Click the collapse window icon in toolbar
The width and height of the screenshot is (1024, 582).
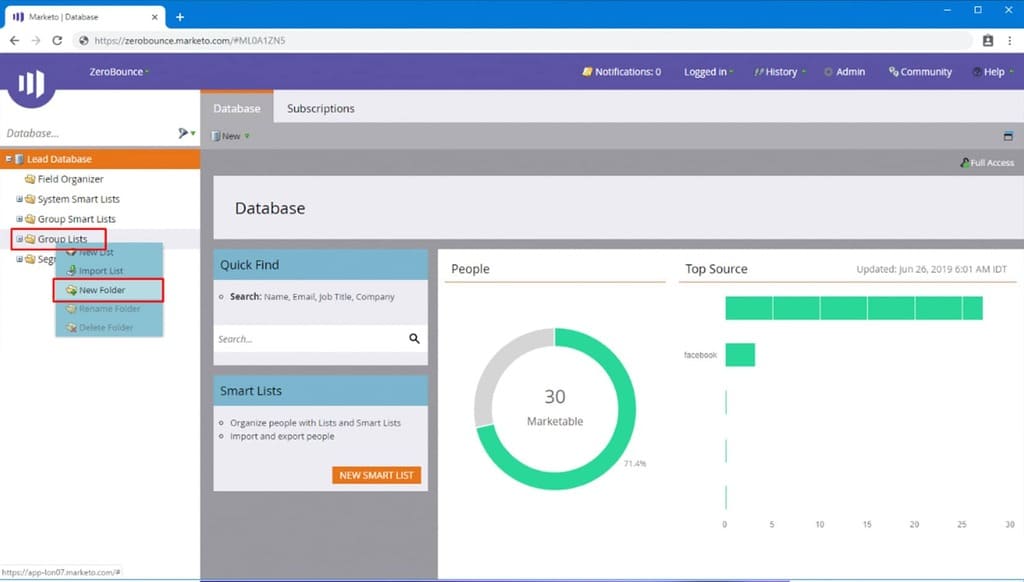coord(1008,136)
